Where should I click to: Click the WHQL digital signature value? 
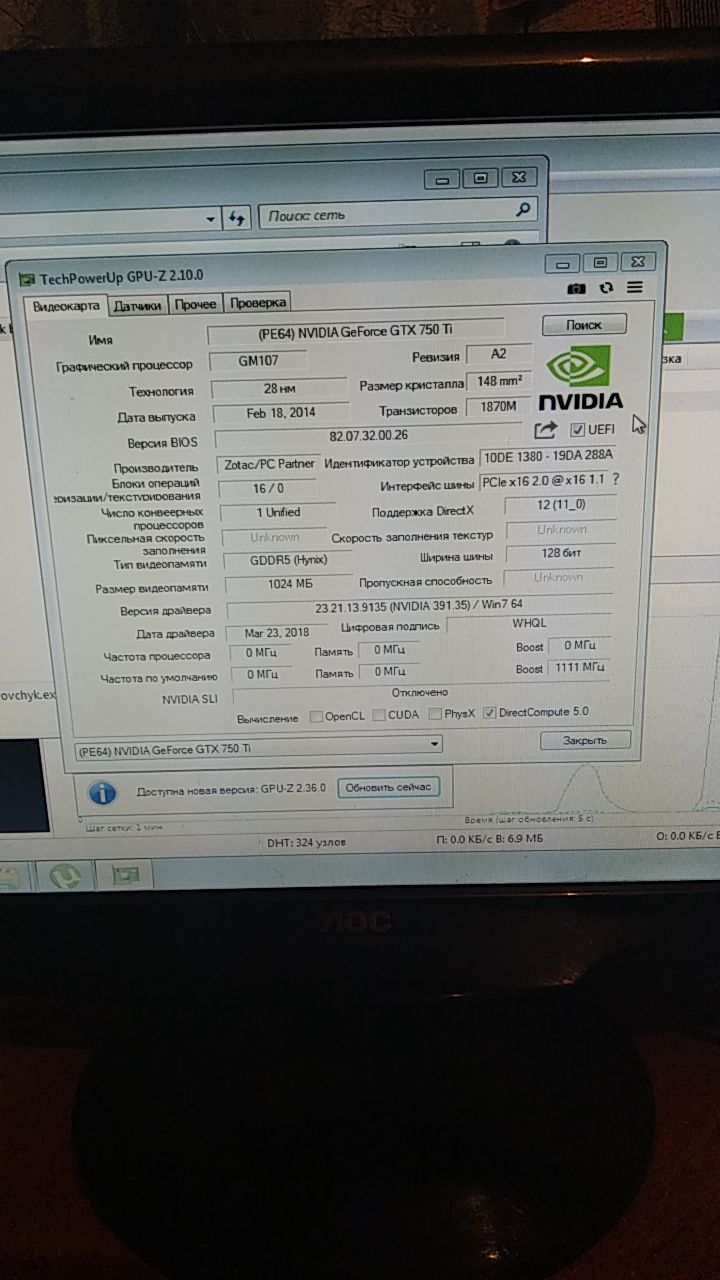[x=528, y=623]
